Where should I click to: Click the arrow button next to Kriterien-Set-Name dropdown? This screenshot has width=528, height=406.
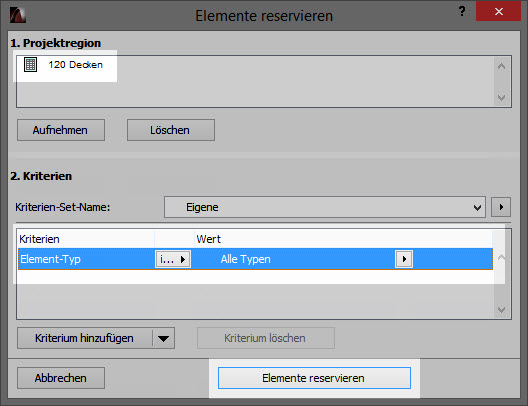pyautogui.click(x=501, y=207)
